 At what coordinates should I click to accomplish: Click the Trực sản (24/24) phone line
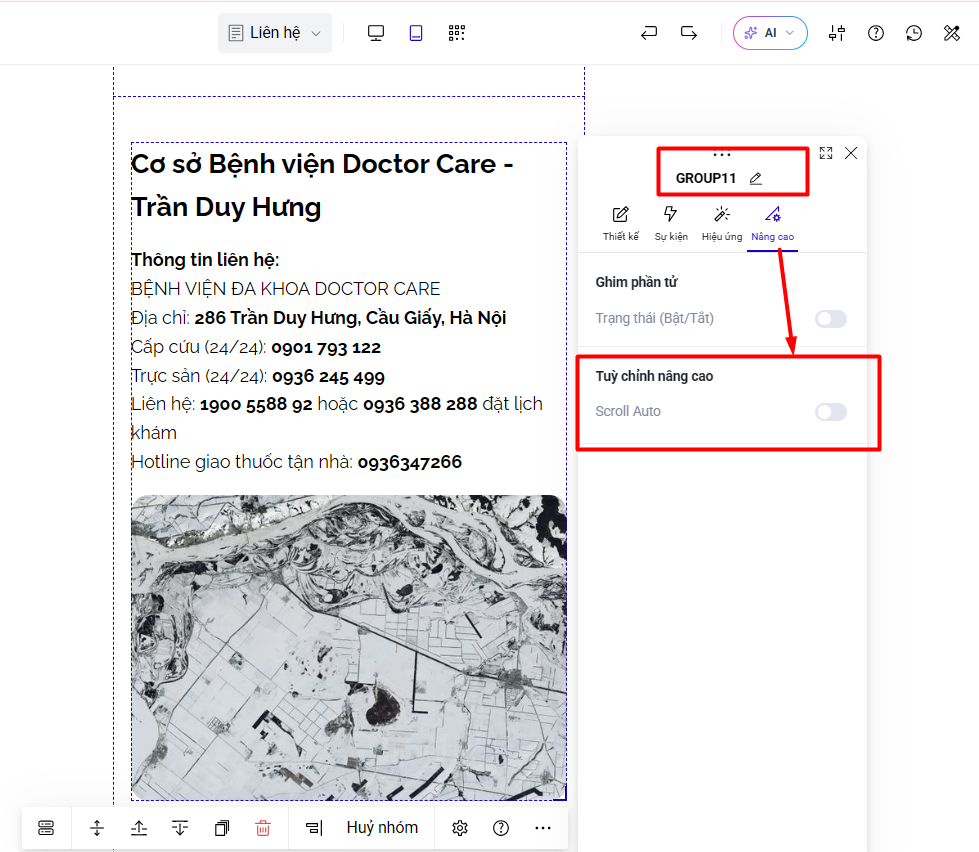[x=258, y=376]
